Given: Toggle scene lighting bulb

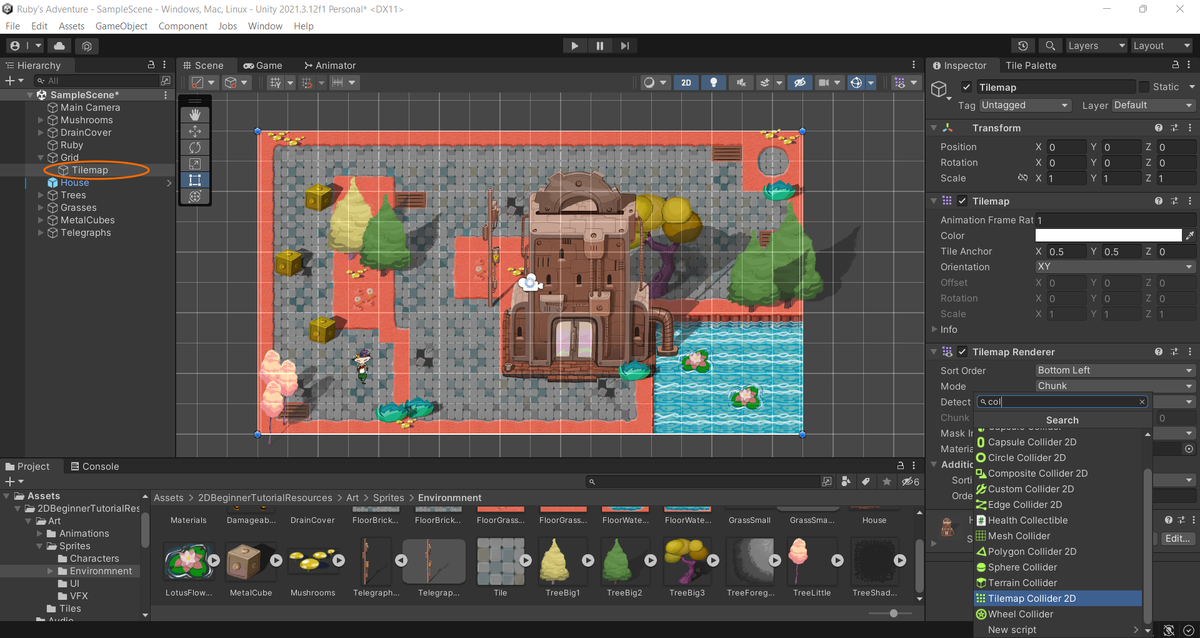Looking at the screenshot, I should pos(713,83).
